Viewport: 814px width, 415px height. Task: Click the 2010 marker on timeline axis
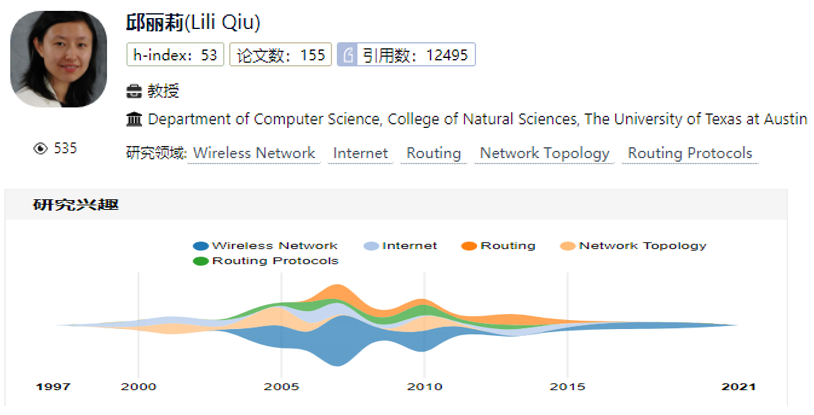point(425,386)
